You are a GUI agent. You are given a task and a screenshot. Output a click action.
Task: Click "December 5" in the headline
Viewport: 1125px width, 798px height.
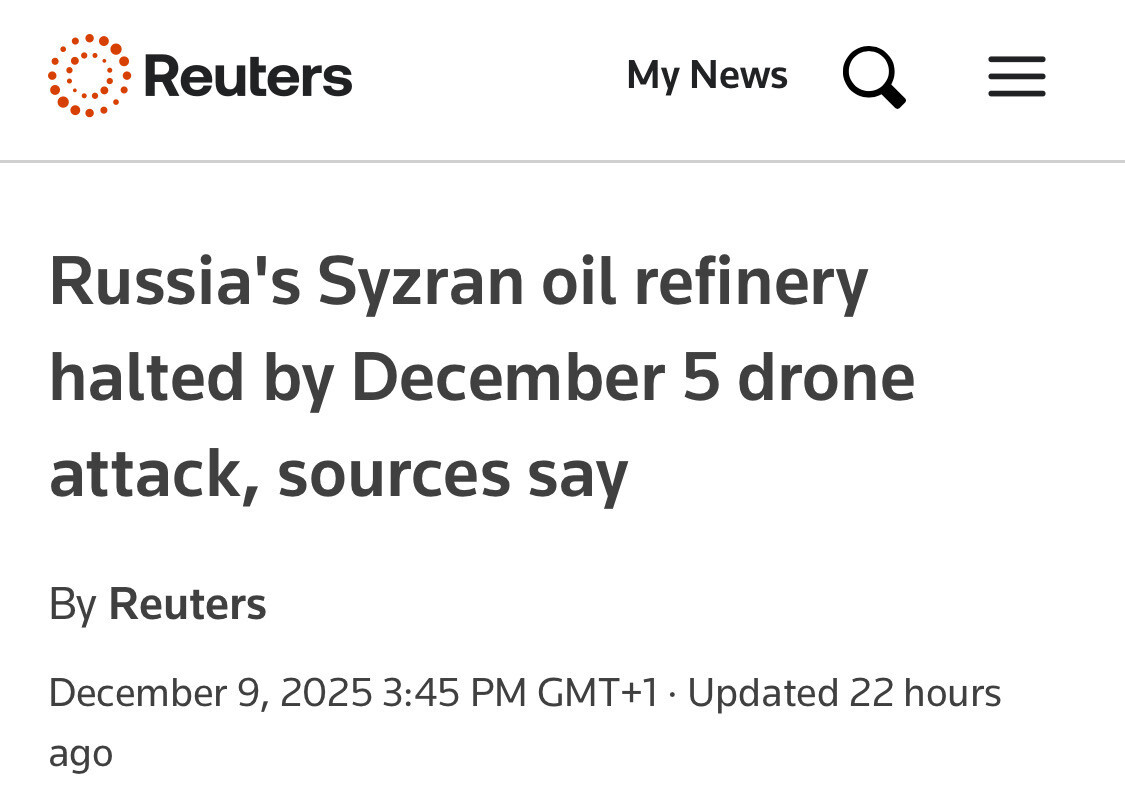tap(535, 379)
